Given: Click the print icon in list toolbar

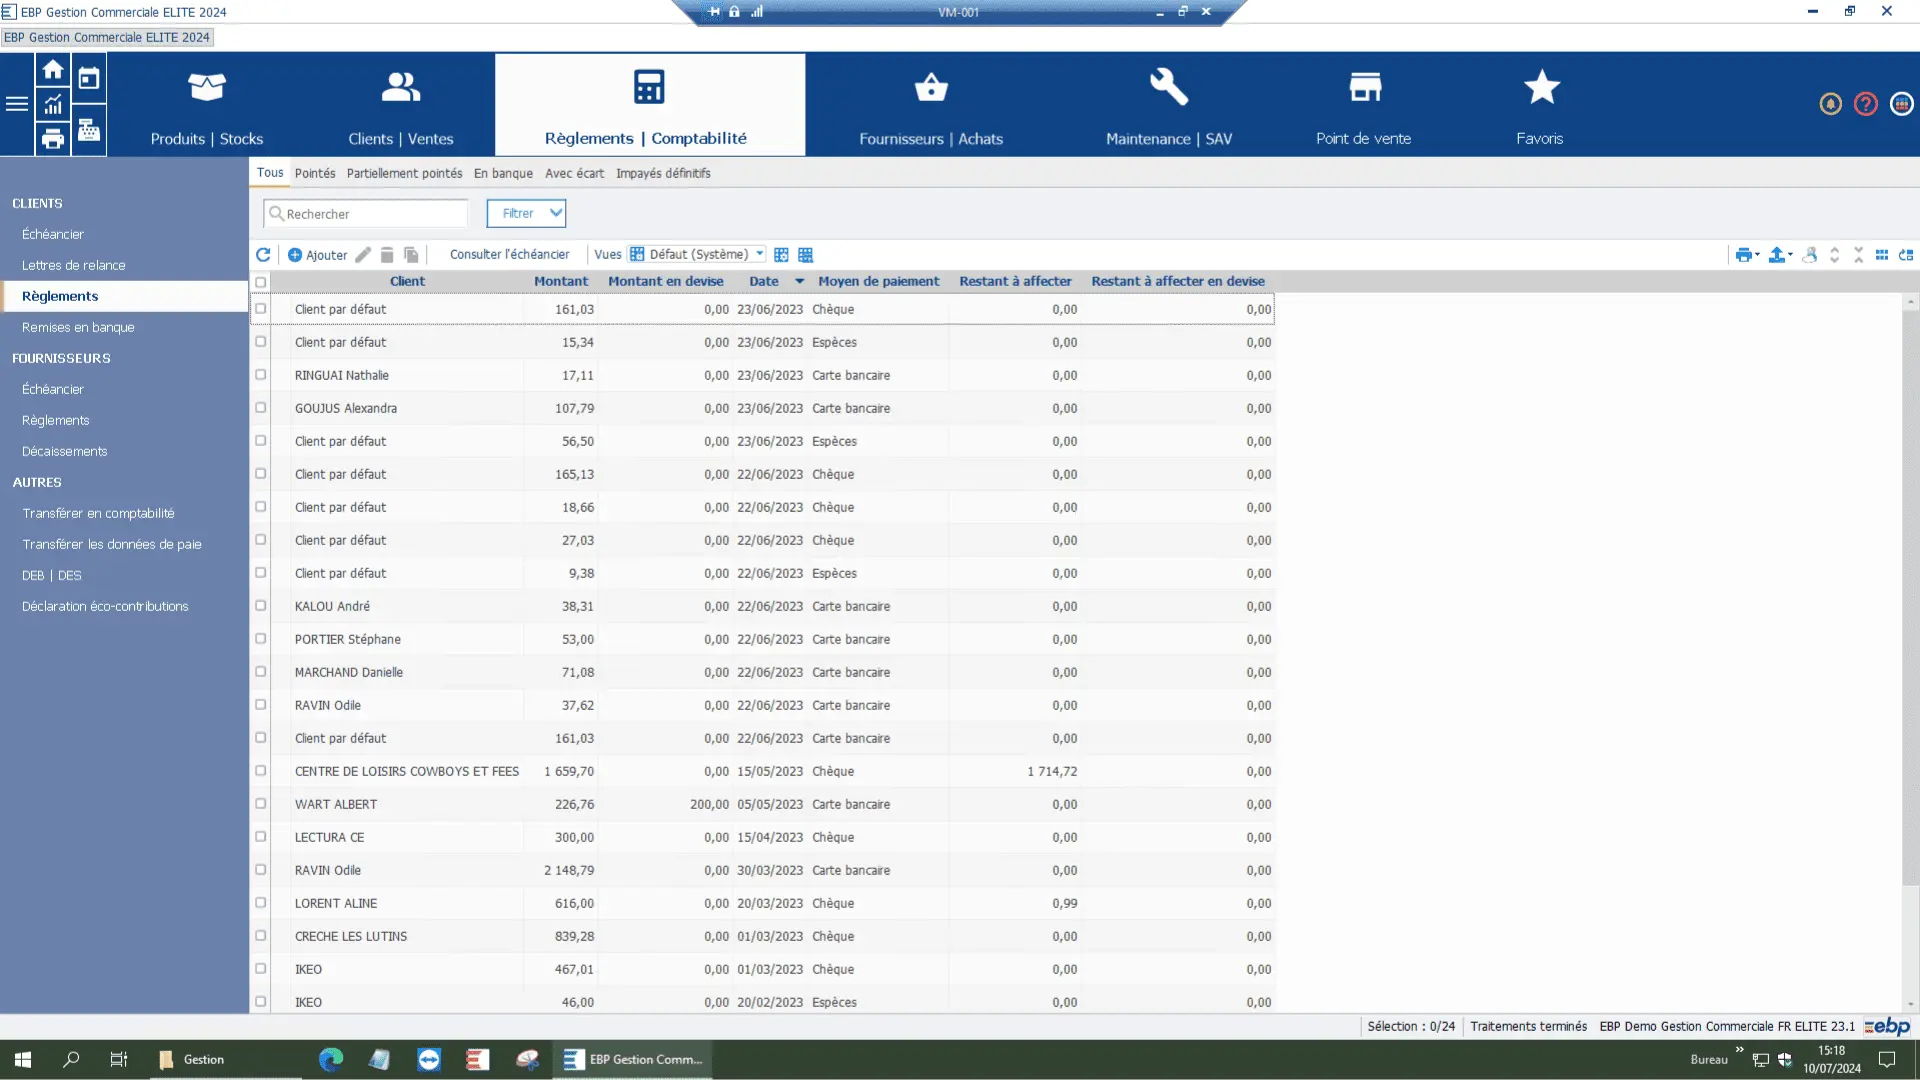Looking at the screenshot, I should pos(1743,255).
